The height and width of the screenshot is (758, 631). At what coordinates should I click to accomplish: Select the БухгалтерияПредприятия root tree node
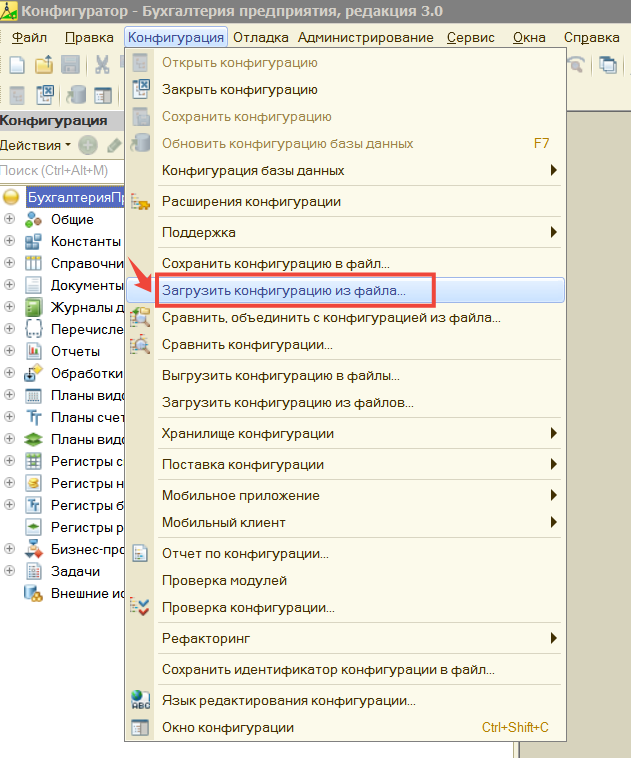(x=75, y=197)
